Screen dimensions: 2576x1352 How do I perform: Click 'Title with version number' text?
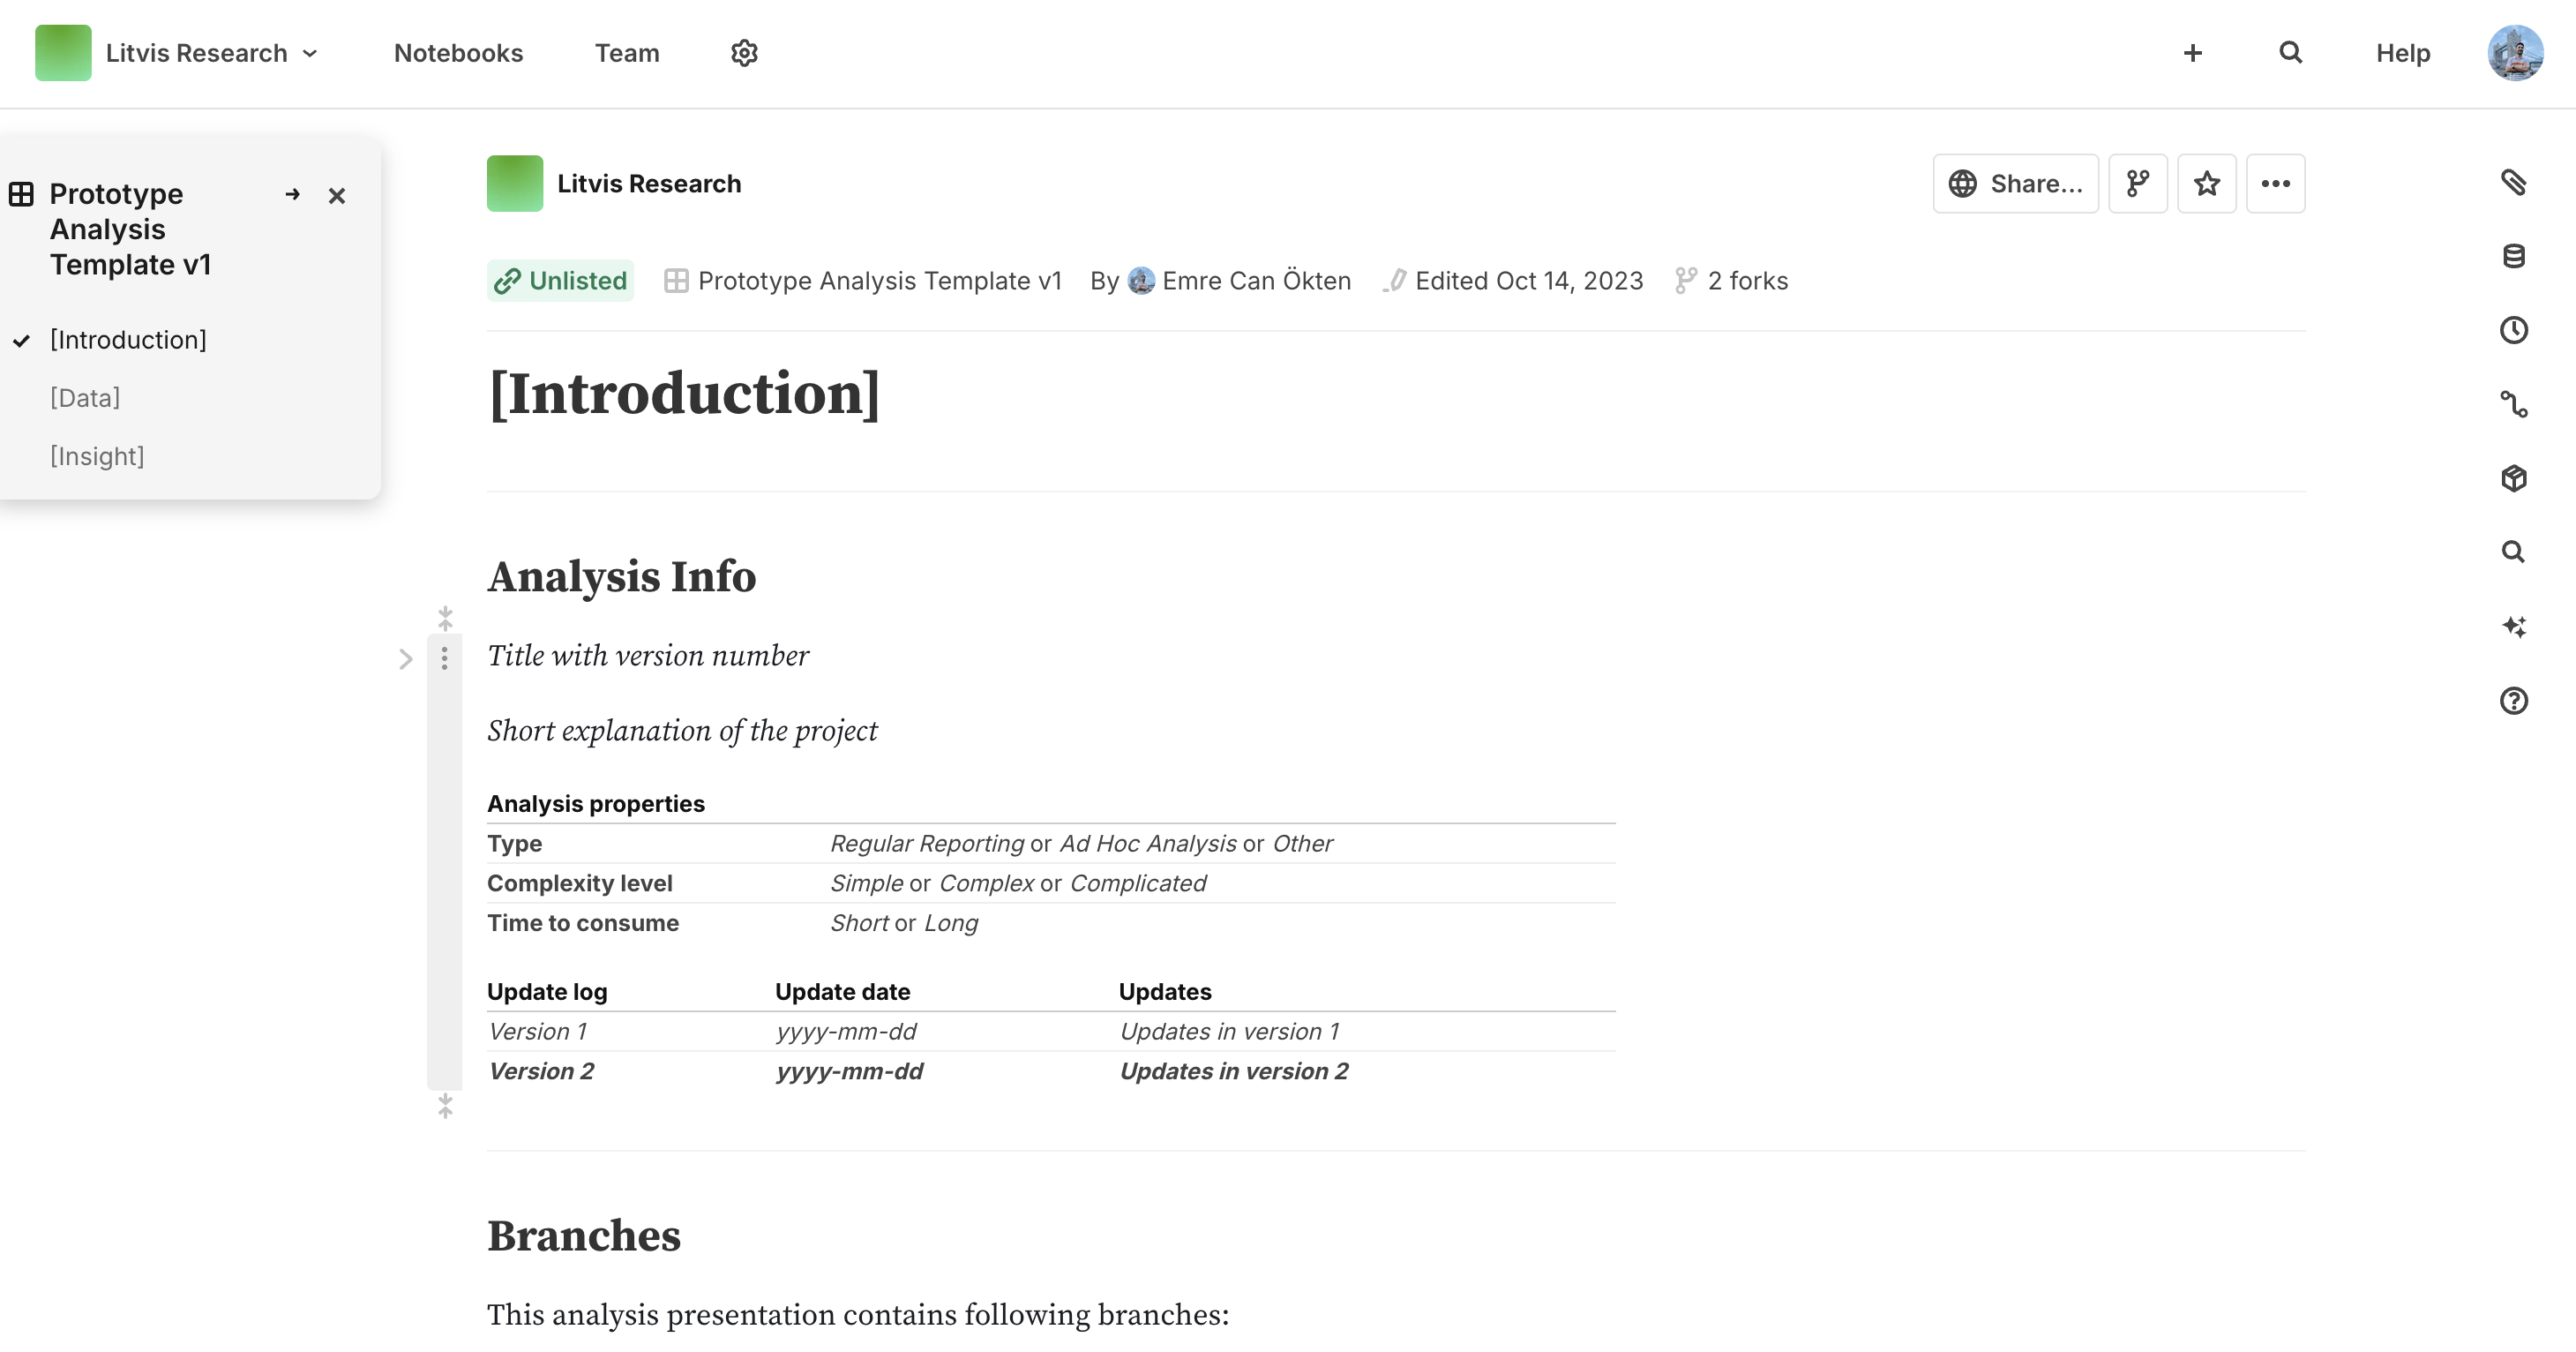648,656
